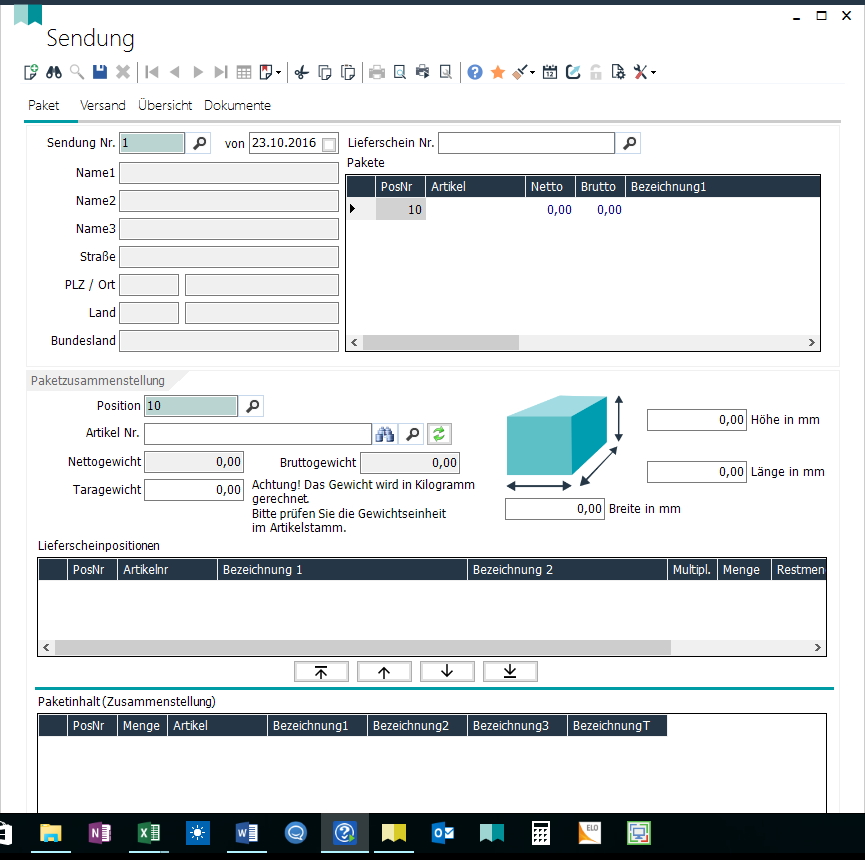Click the horizontal scrollbar of the Pakete table

(x=441, y=343)
